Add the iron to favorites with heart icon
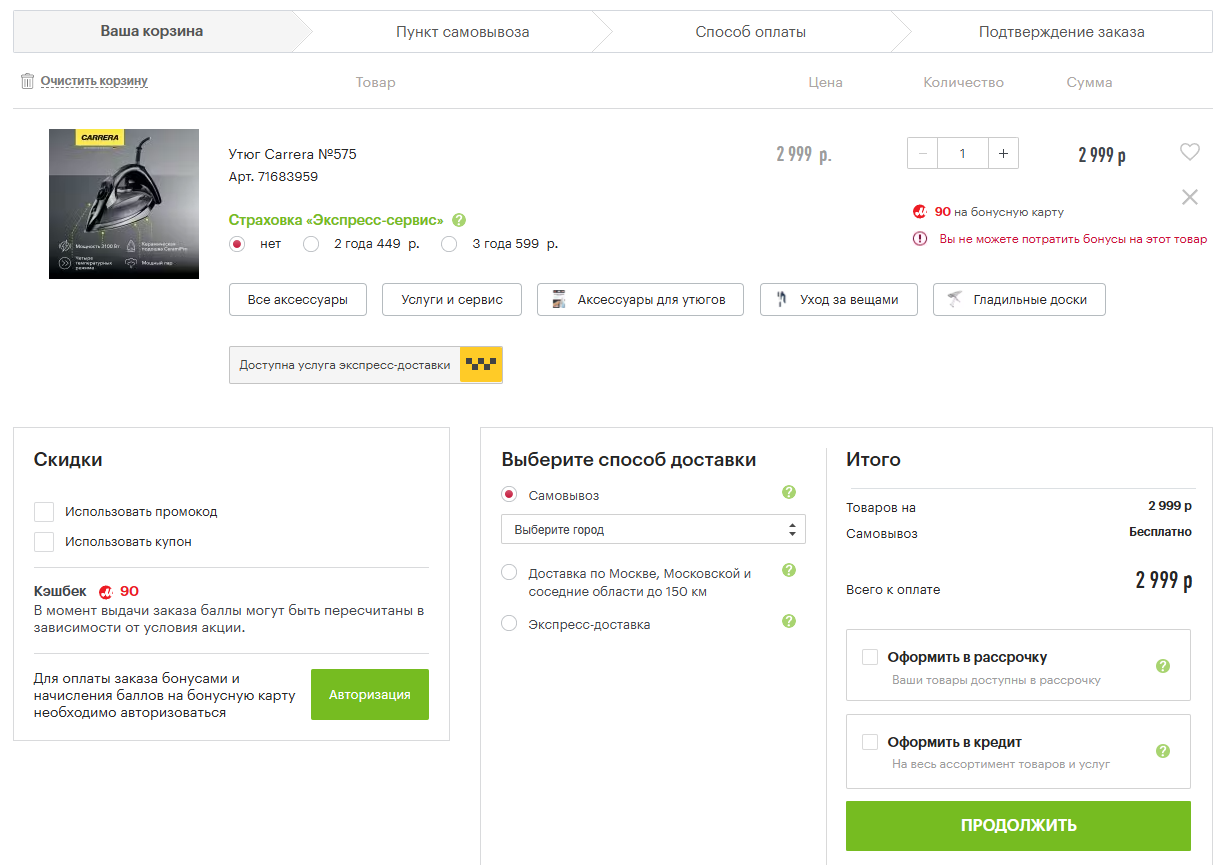Screen dimensions: 1217x865 1189,152
